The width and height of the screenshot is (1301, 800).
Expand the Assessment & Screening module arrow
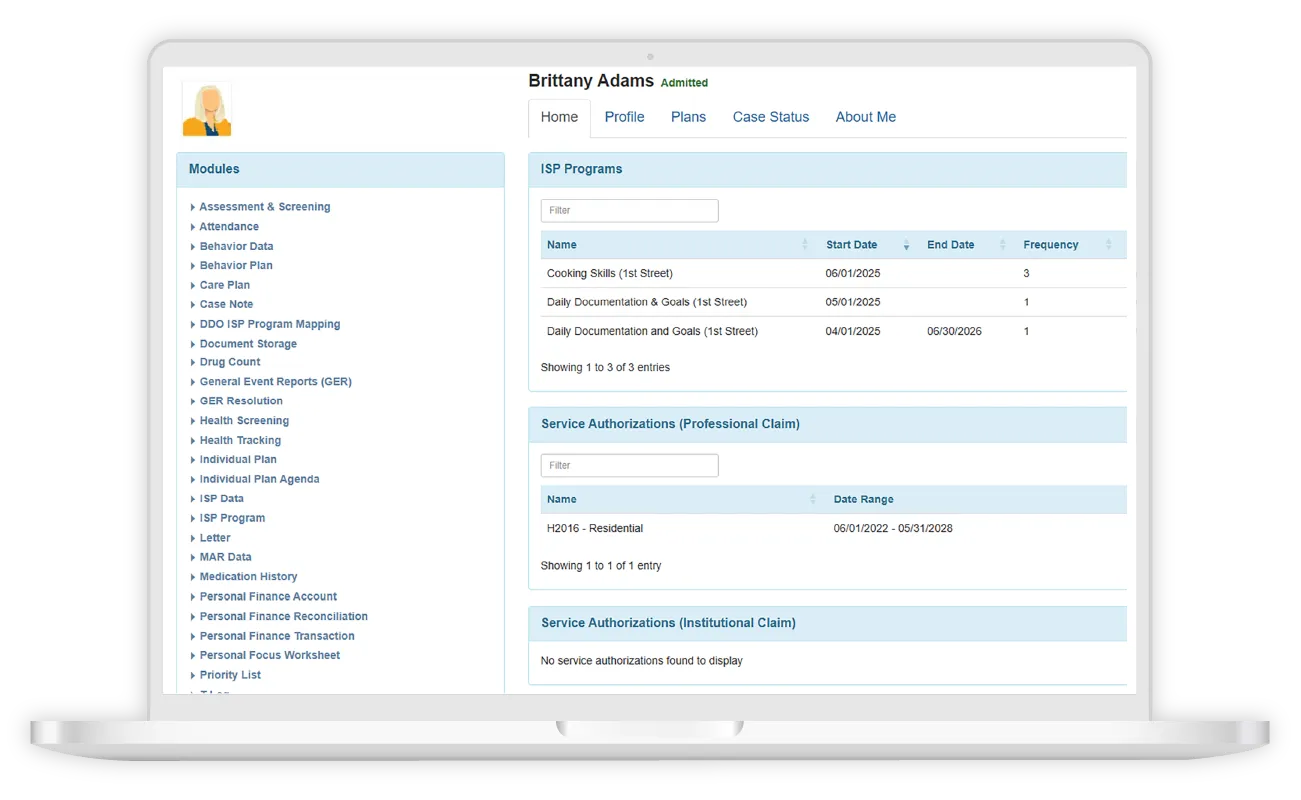click(193, 208)
